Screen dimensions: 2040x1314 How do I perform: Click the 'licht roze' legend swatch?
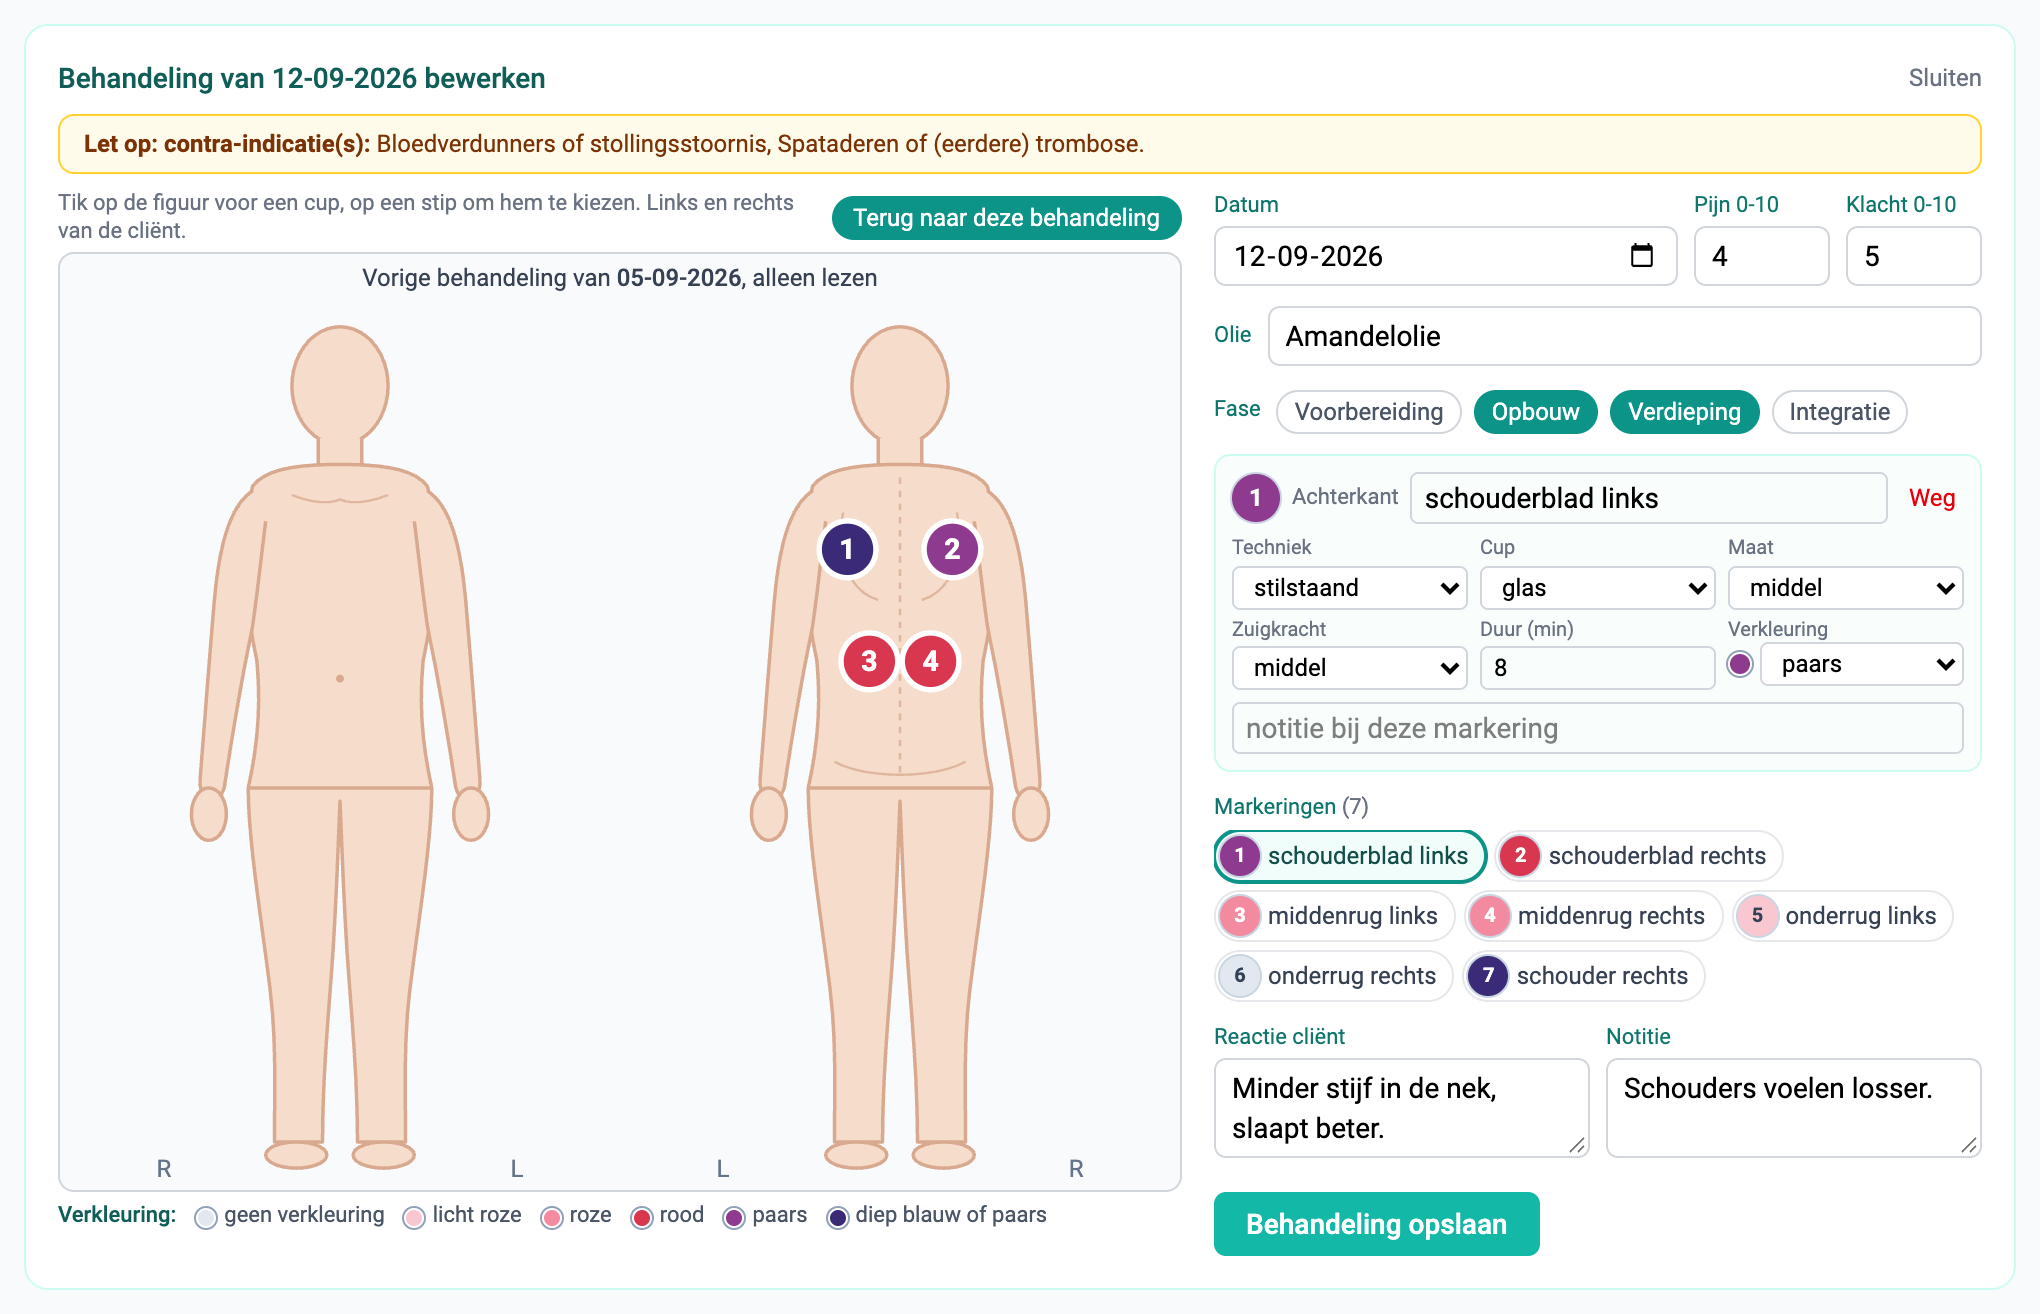pos(414,1217)
